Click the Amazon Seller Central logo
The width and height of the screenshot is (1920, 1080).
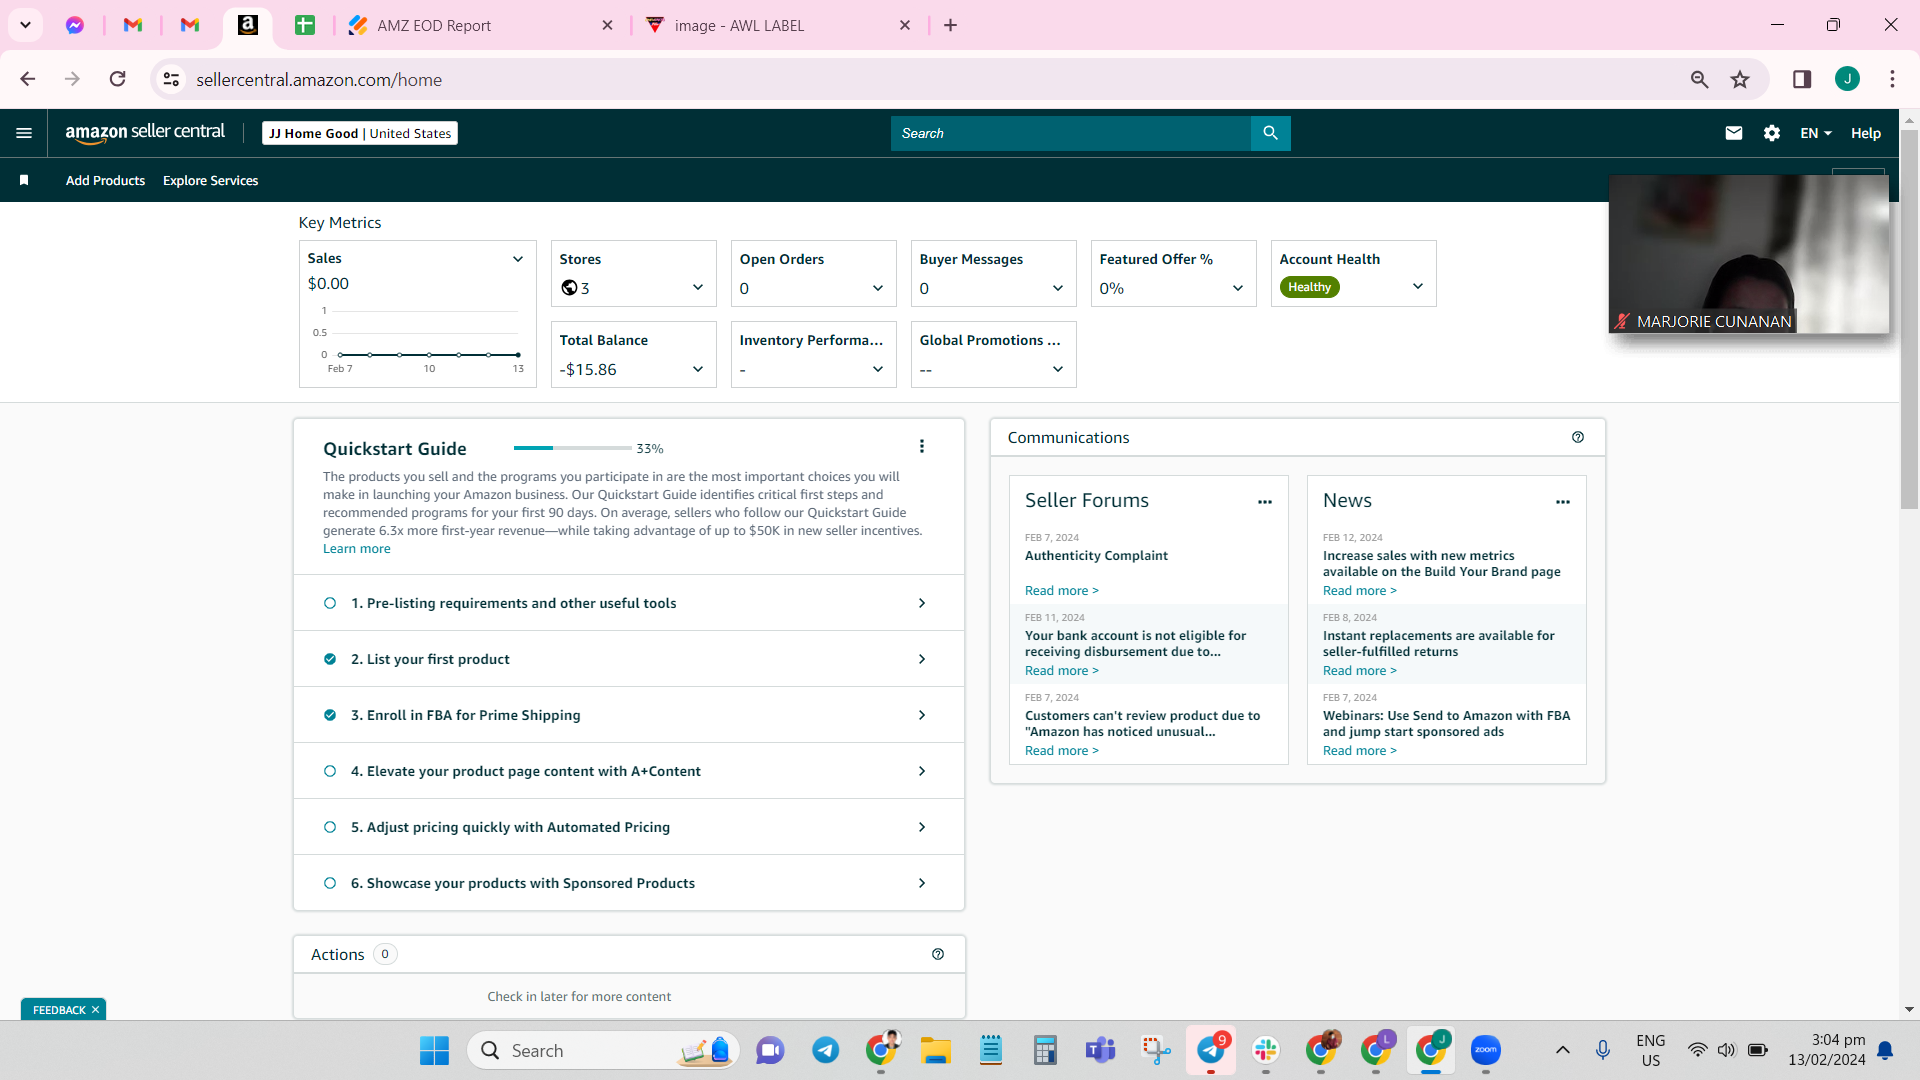point(145,133)
